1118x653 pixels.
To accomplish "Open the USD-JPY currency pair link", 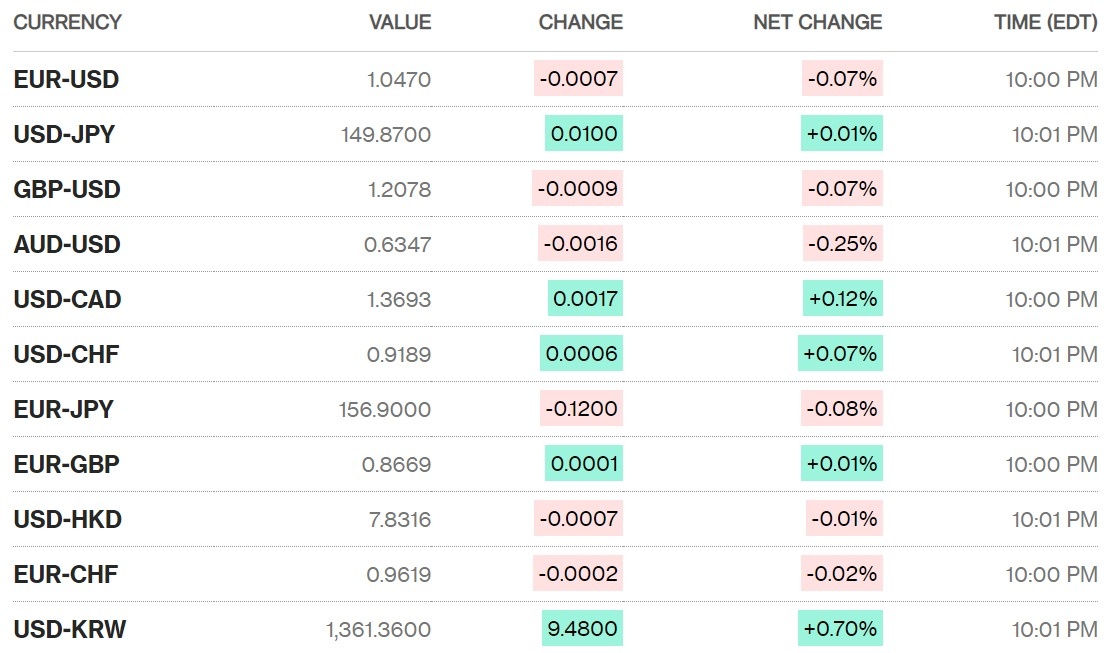I will tap(64, 134).
